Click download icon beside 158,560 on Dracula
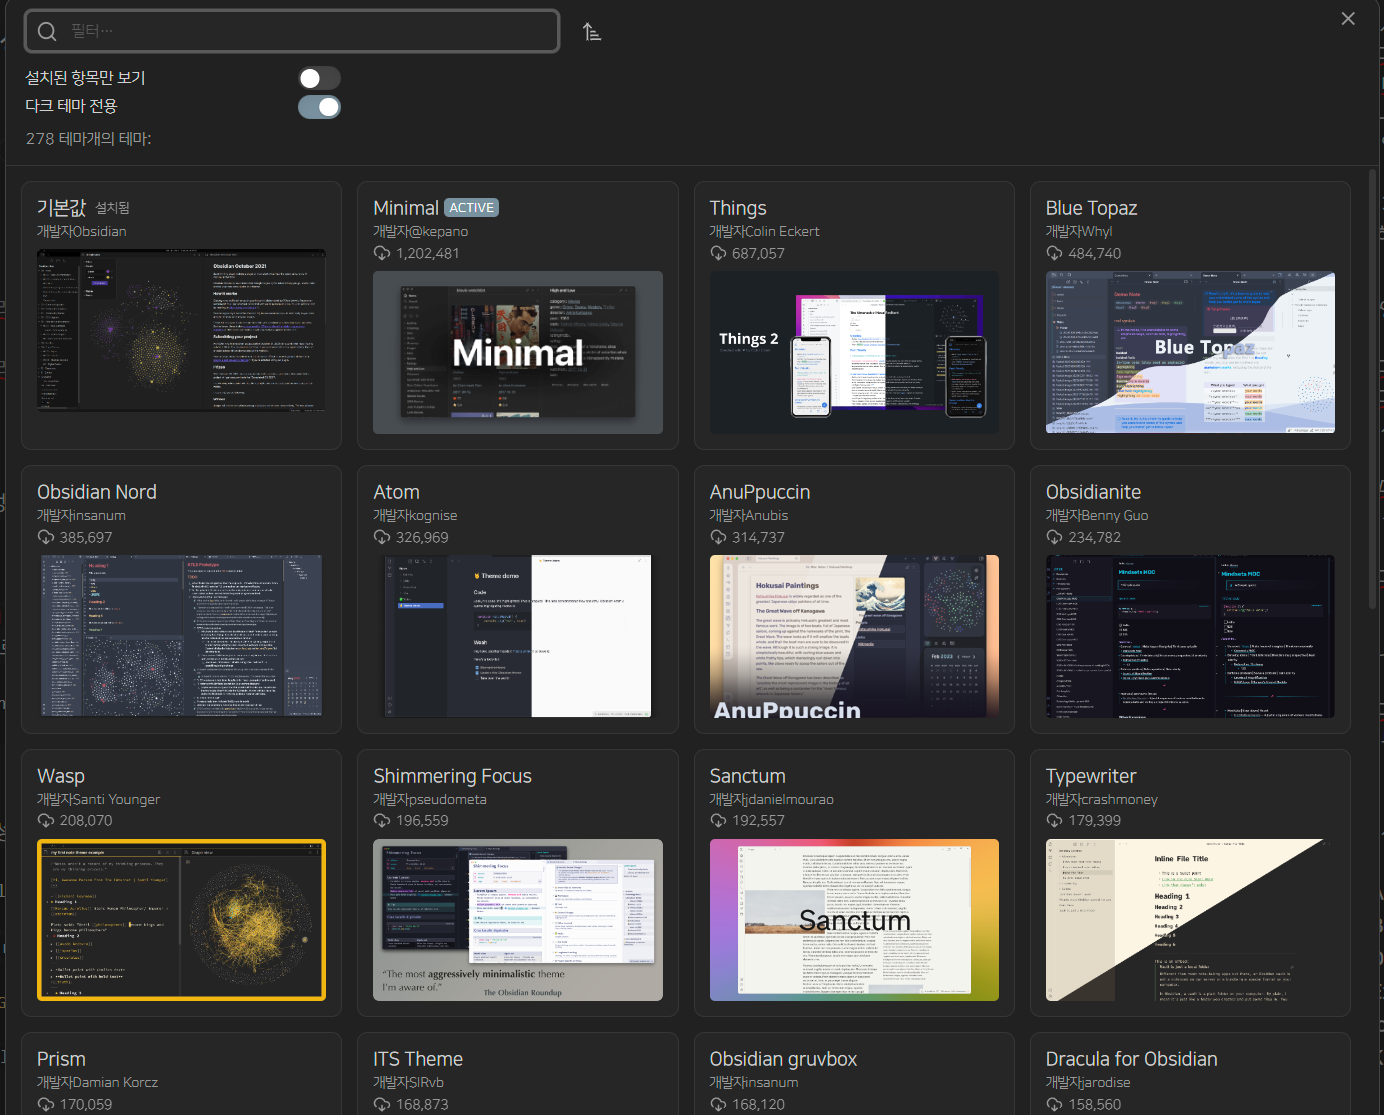The width and height of the screenshot is (1384, 1115). pos(1054,1104)
